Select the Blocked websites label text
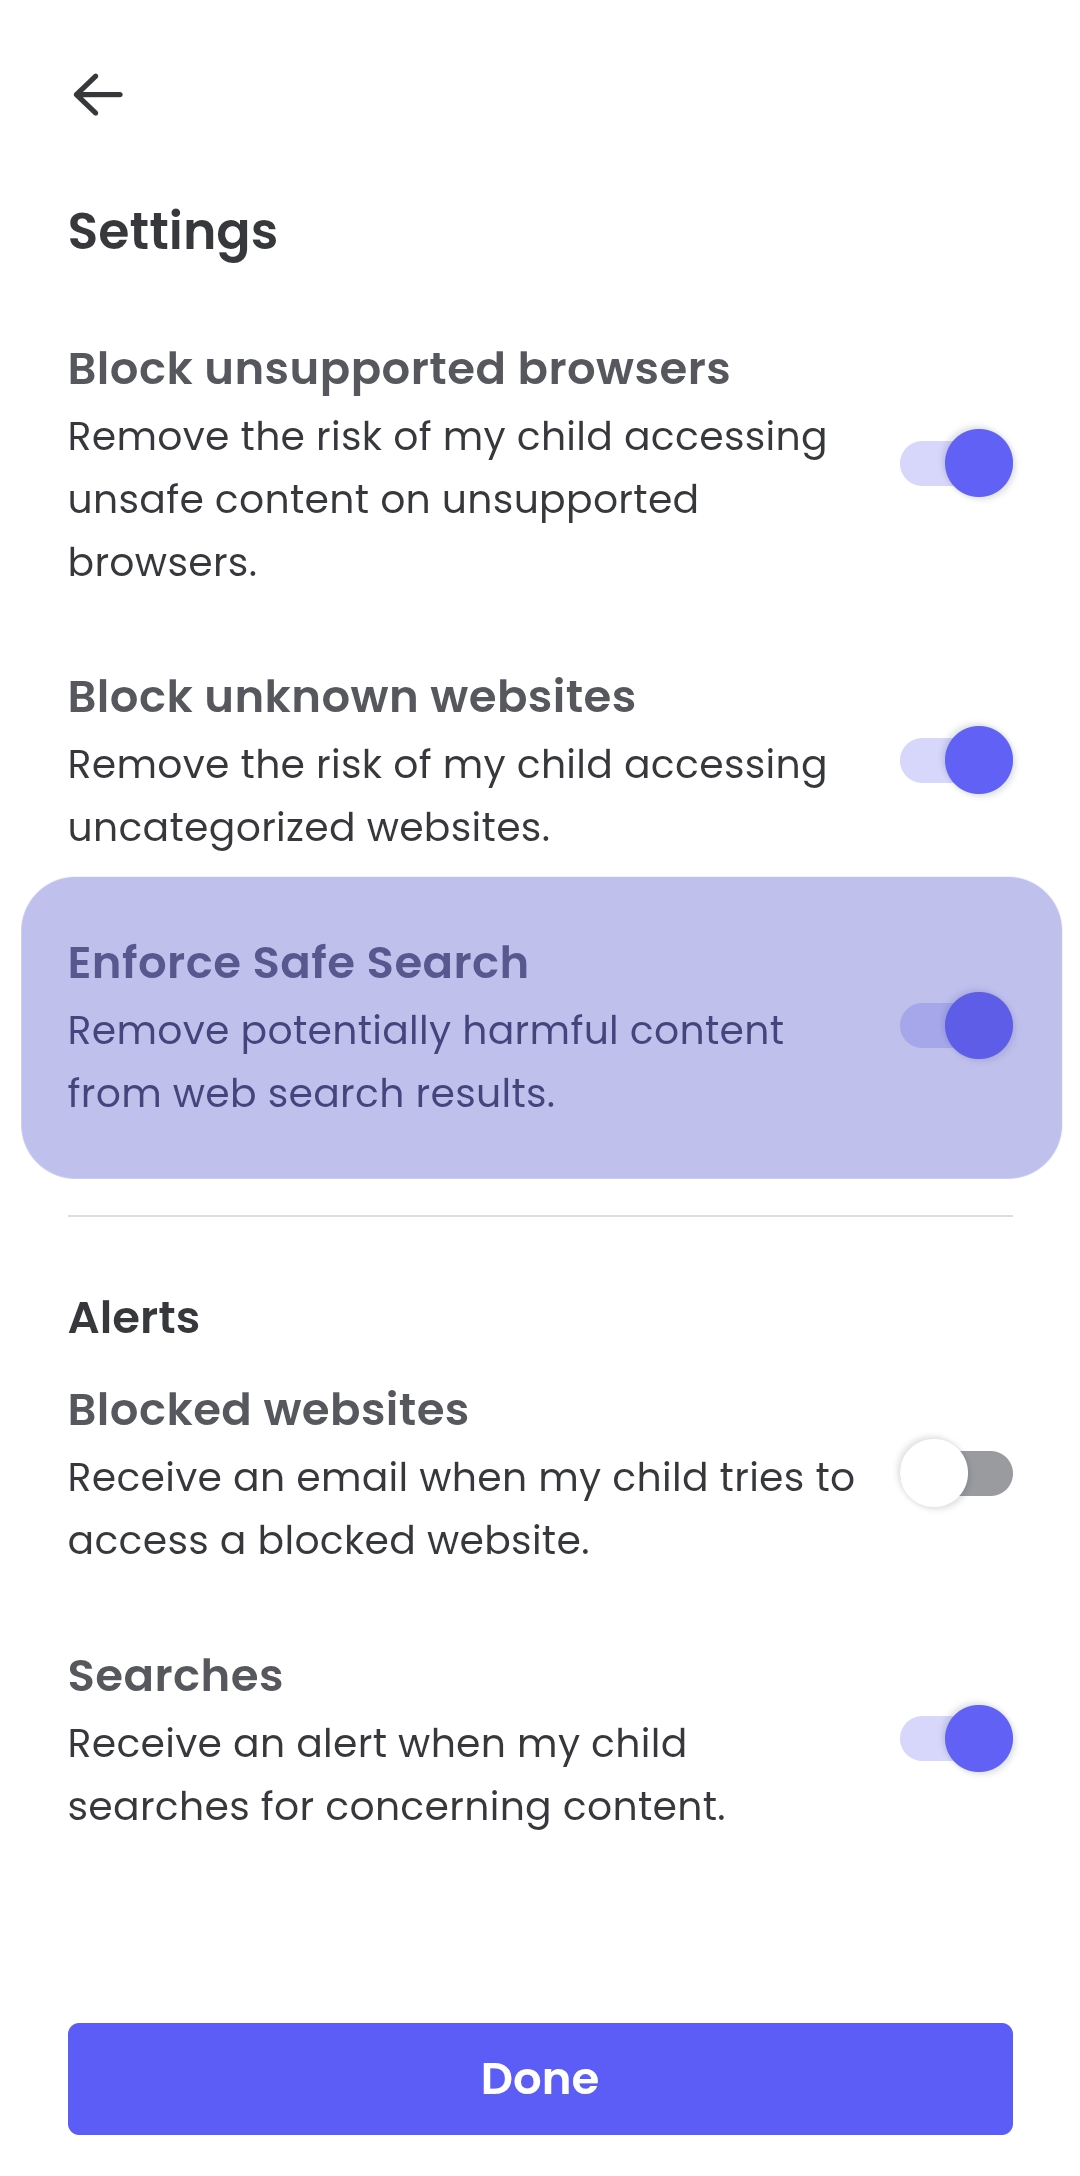Screen dimensions: 1080x2176 coord(267,1408)
